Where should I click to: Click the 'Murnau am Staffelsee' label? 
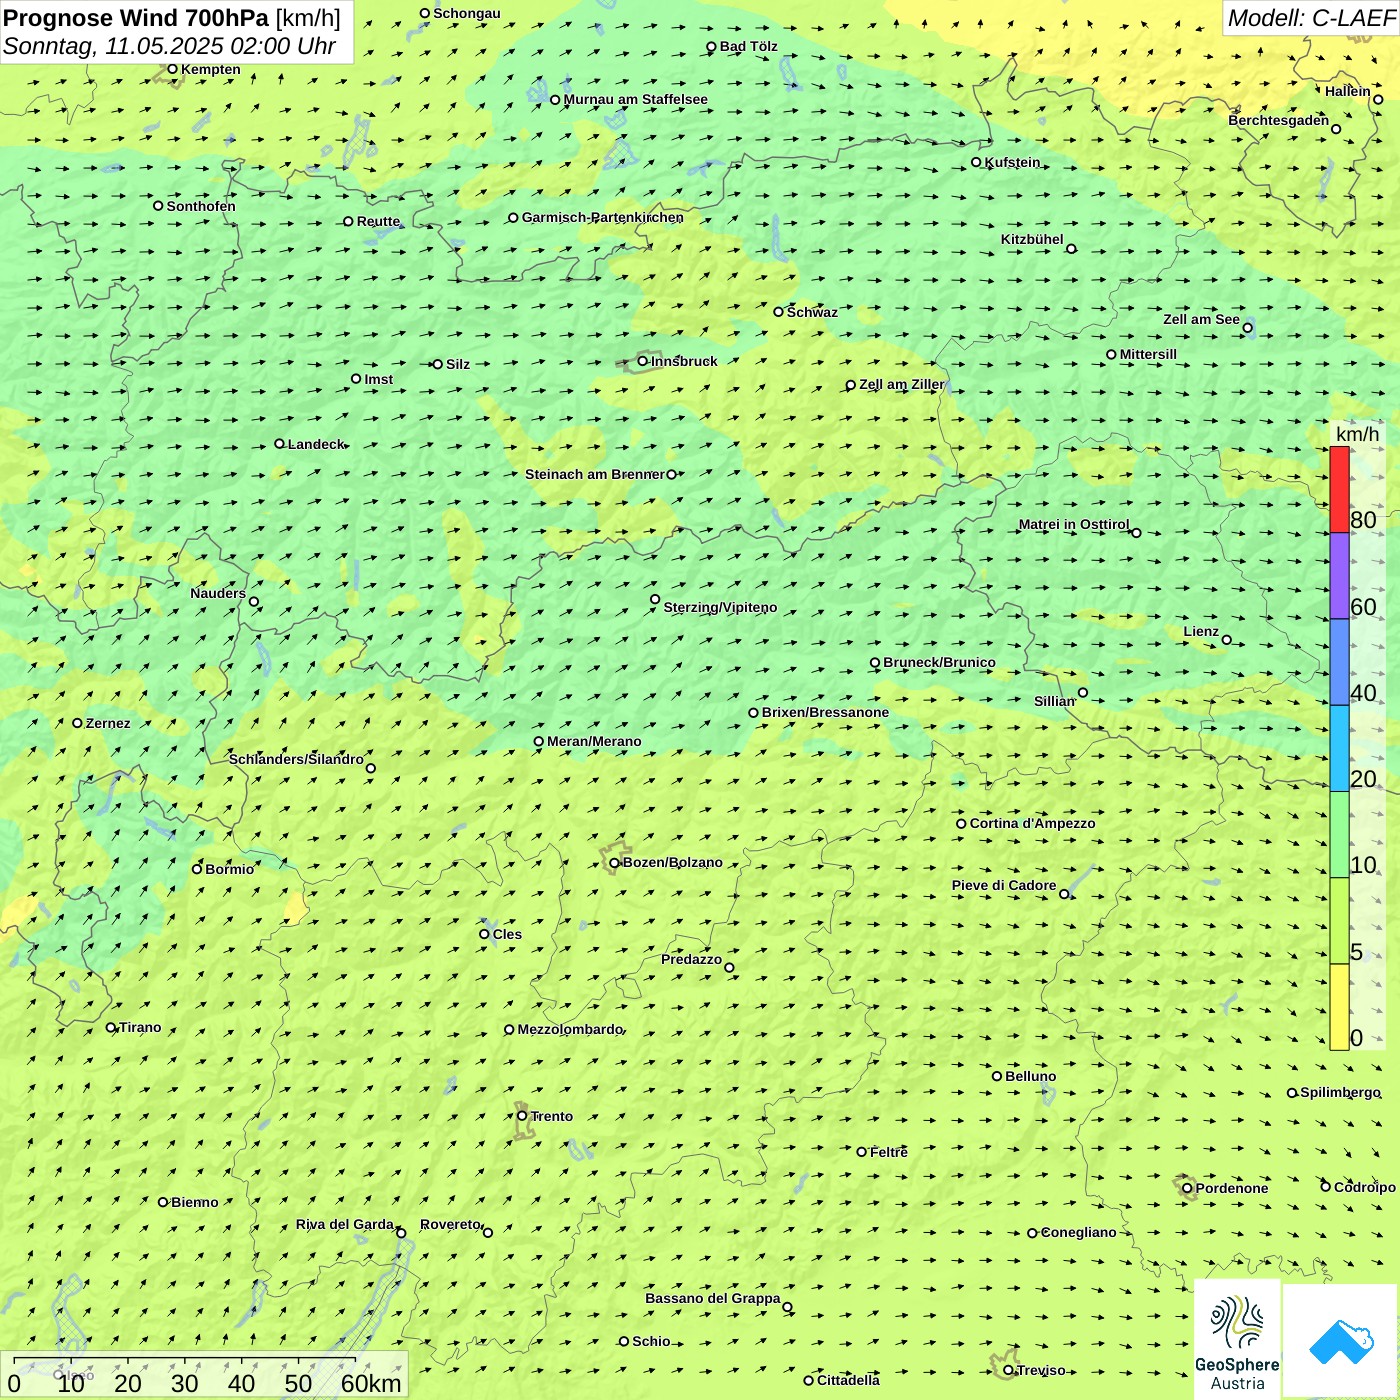pos(636,99)
